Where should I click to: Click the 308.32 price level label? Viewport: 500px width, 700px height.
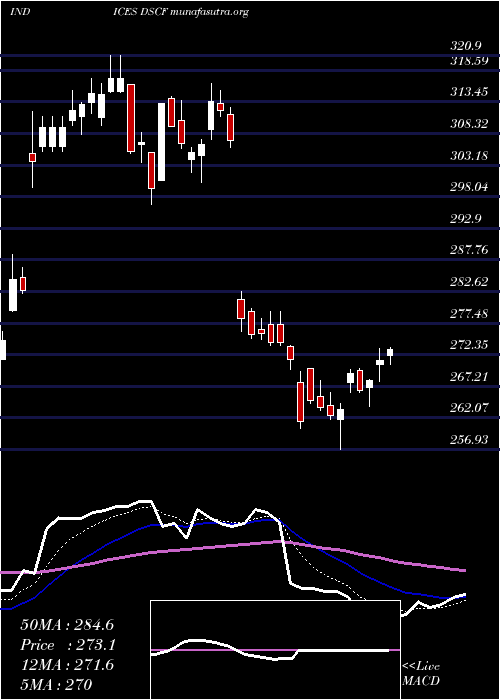point(469,124)
